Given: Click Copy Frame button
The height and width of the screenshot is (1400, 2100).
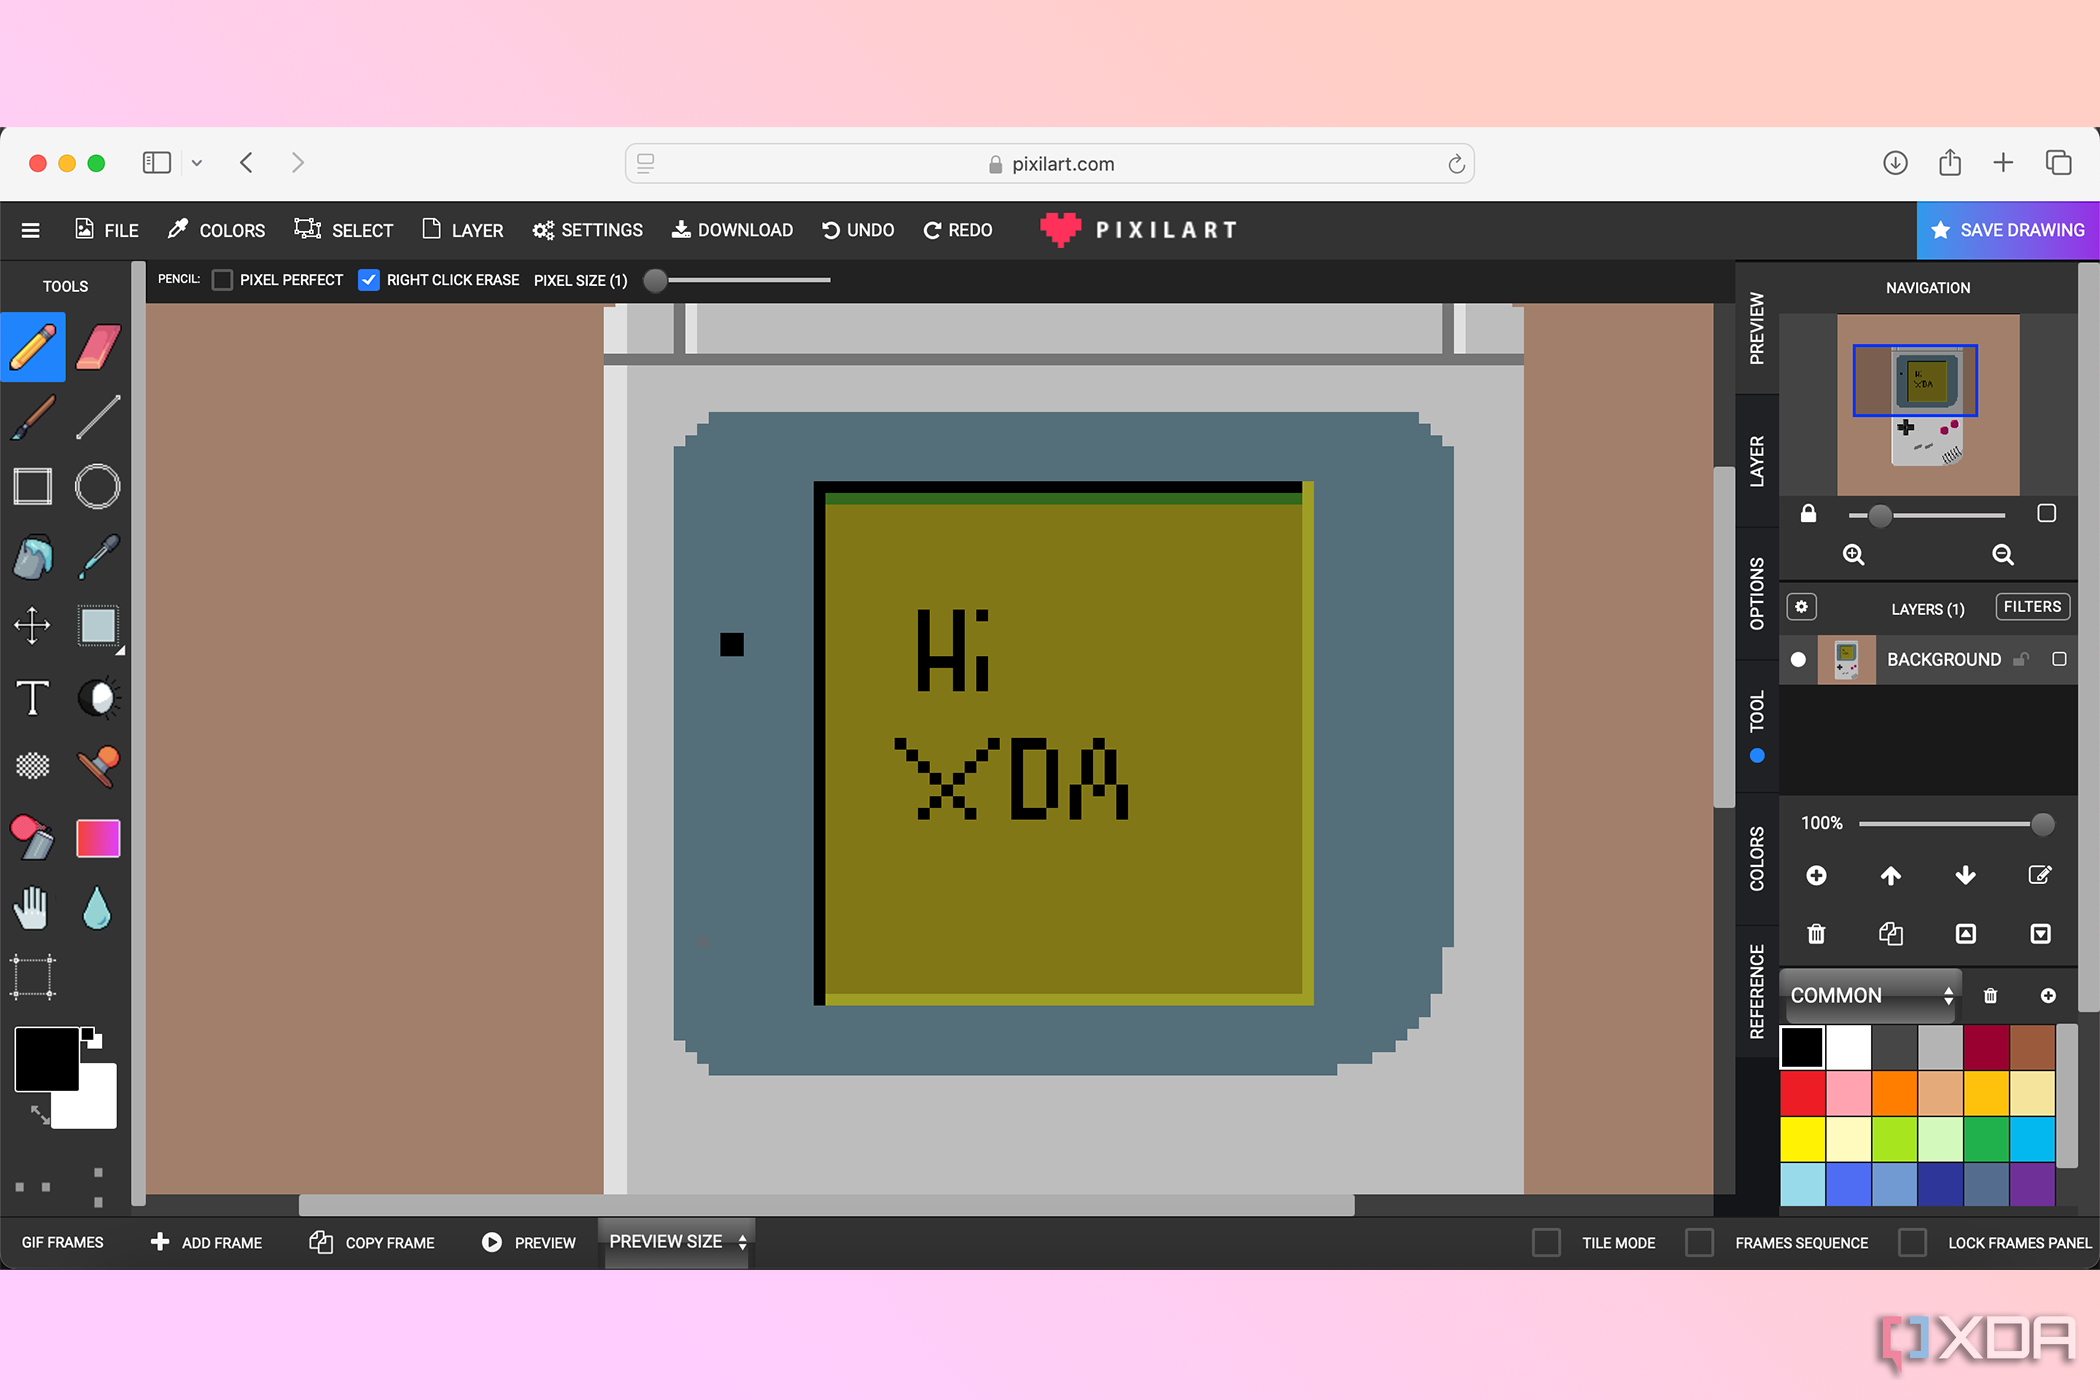Looking at the screenshot, I should 372,1243.
